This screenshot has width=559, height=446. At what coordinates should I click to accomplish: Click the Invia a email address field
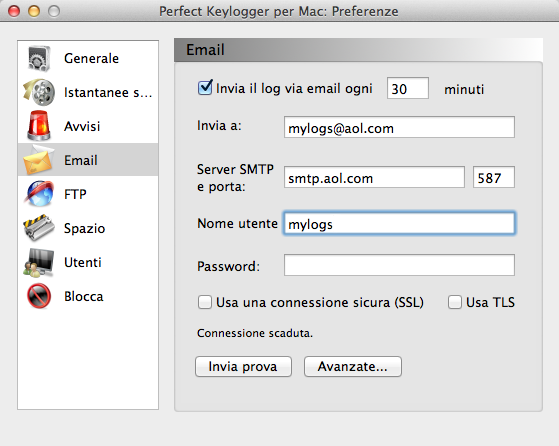click(399, 127)
